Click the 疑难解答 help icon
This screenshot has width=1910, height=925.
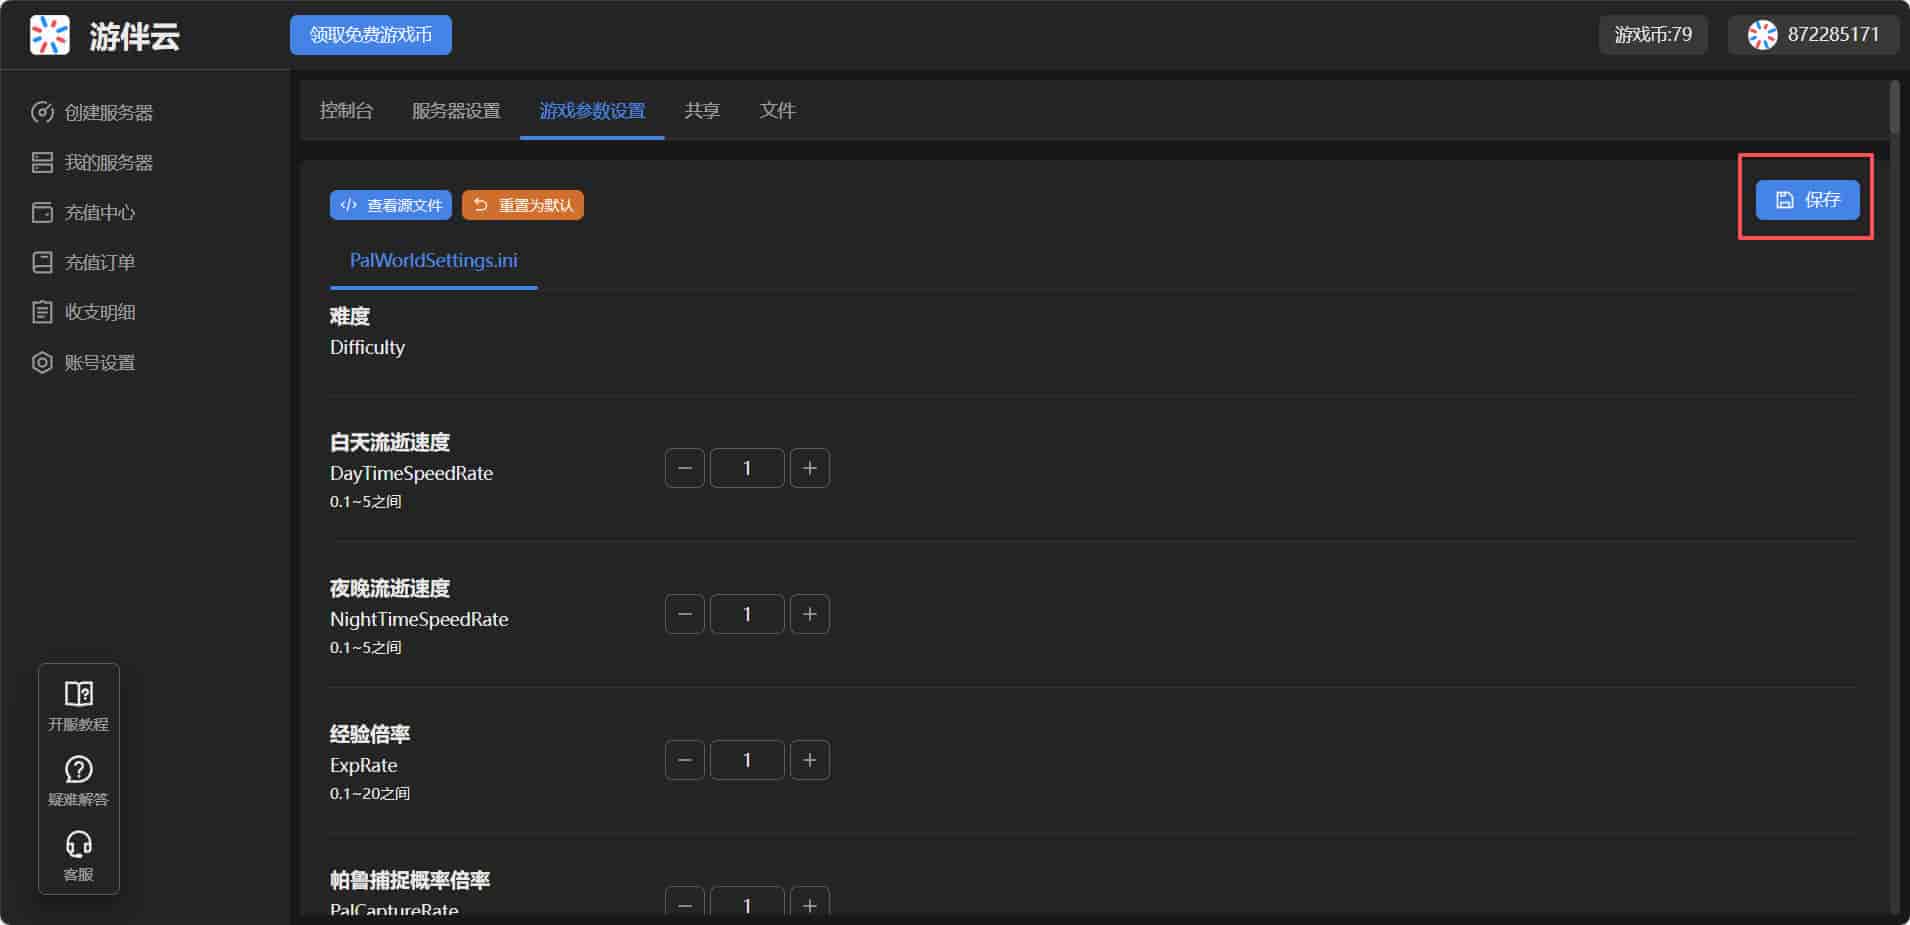pos(78,780)
